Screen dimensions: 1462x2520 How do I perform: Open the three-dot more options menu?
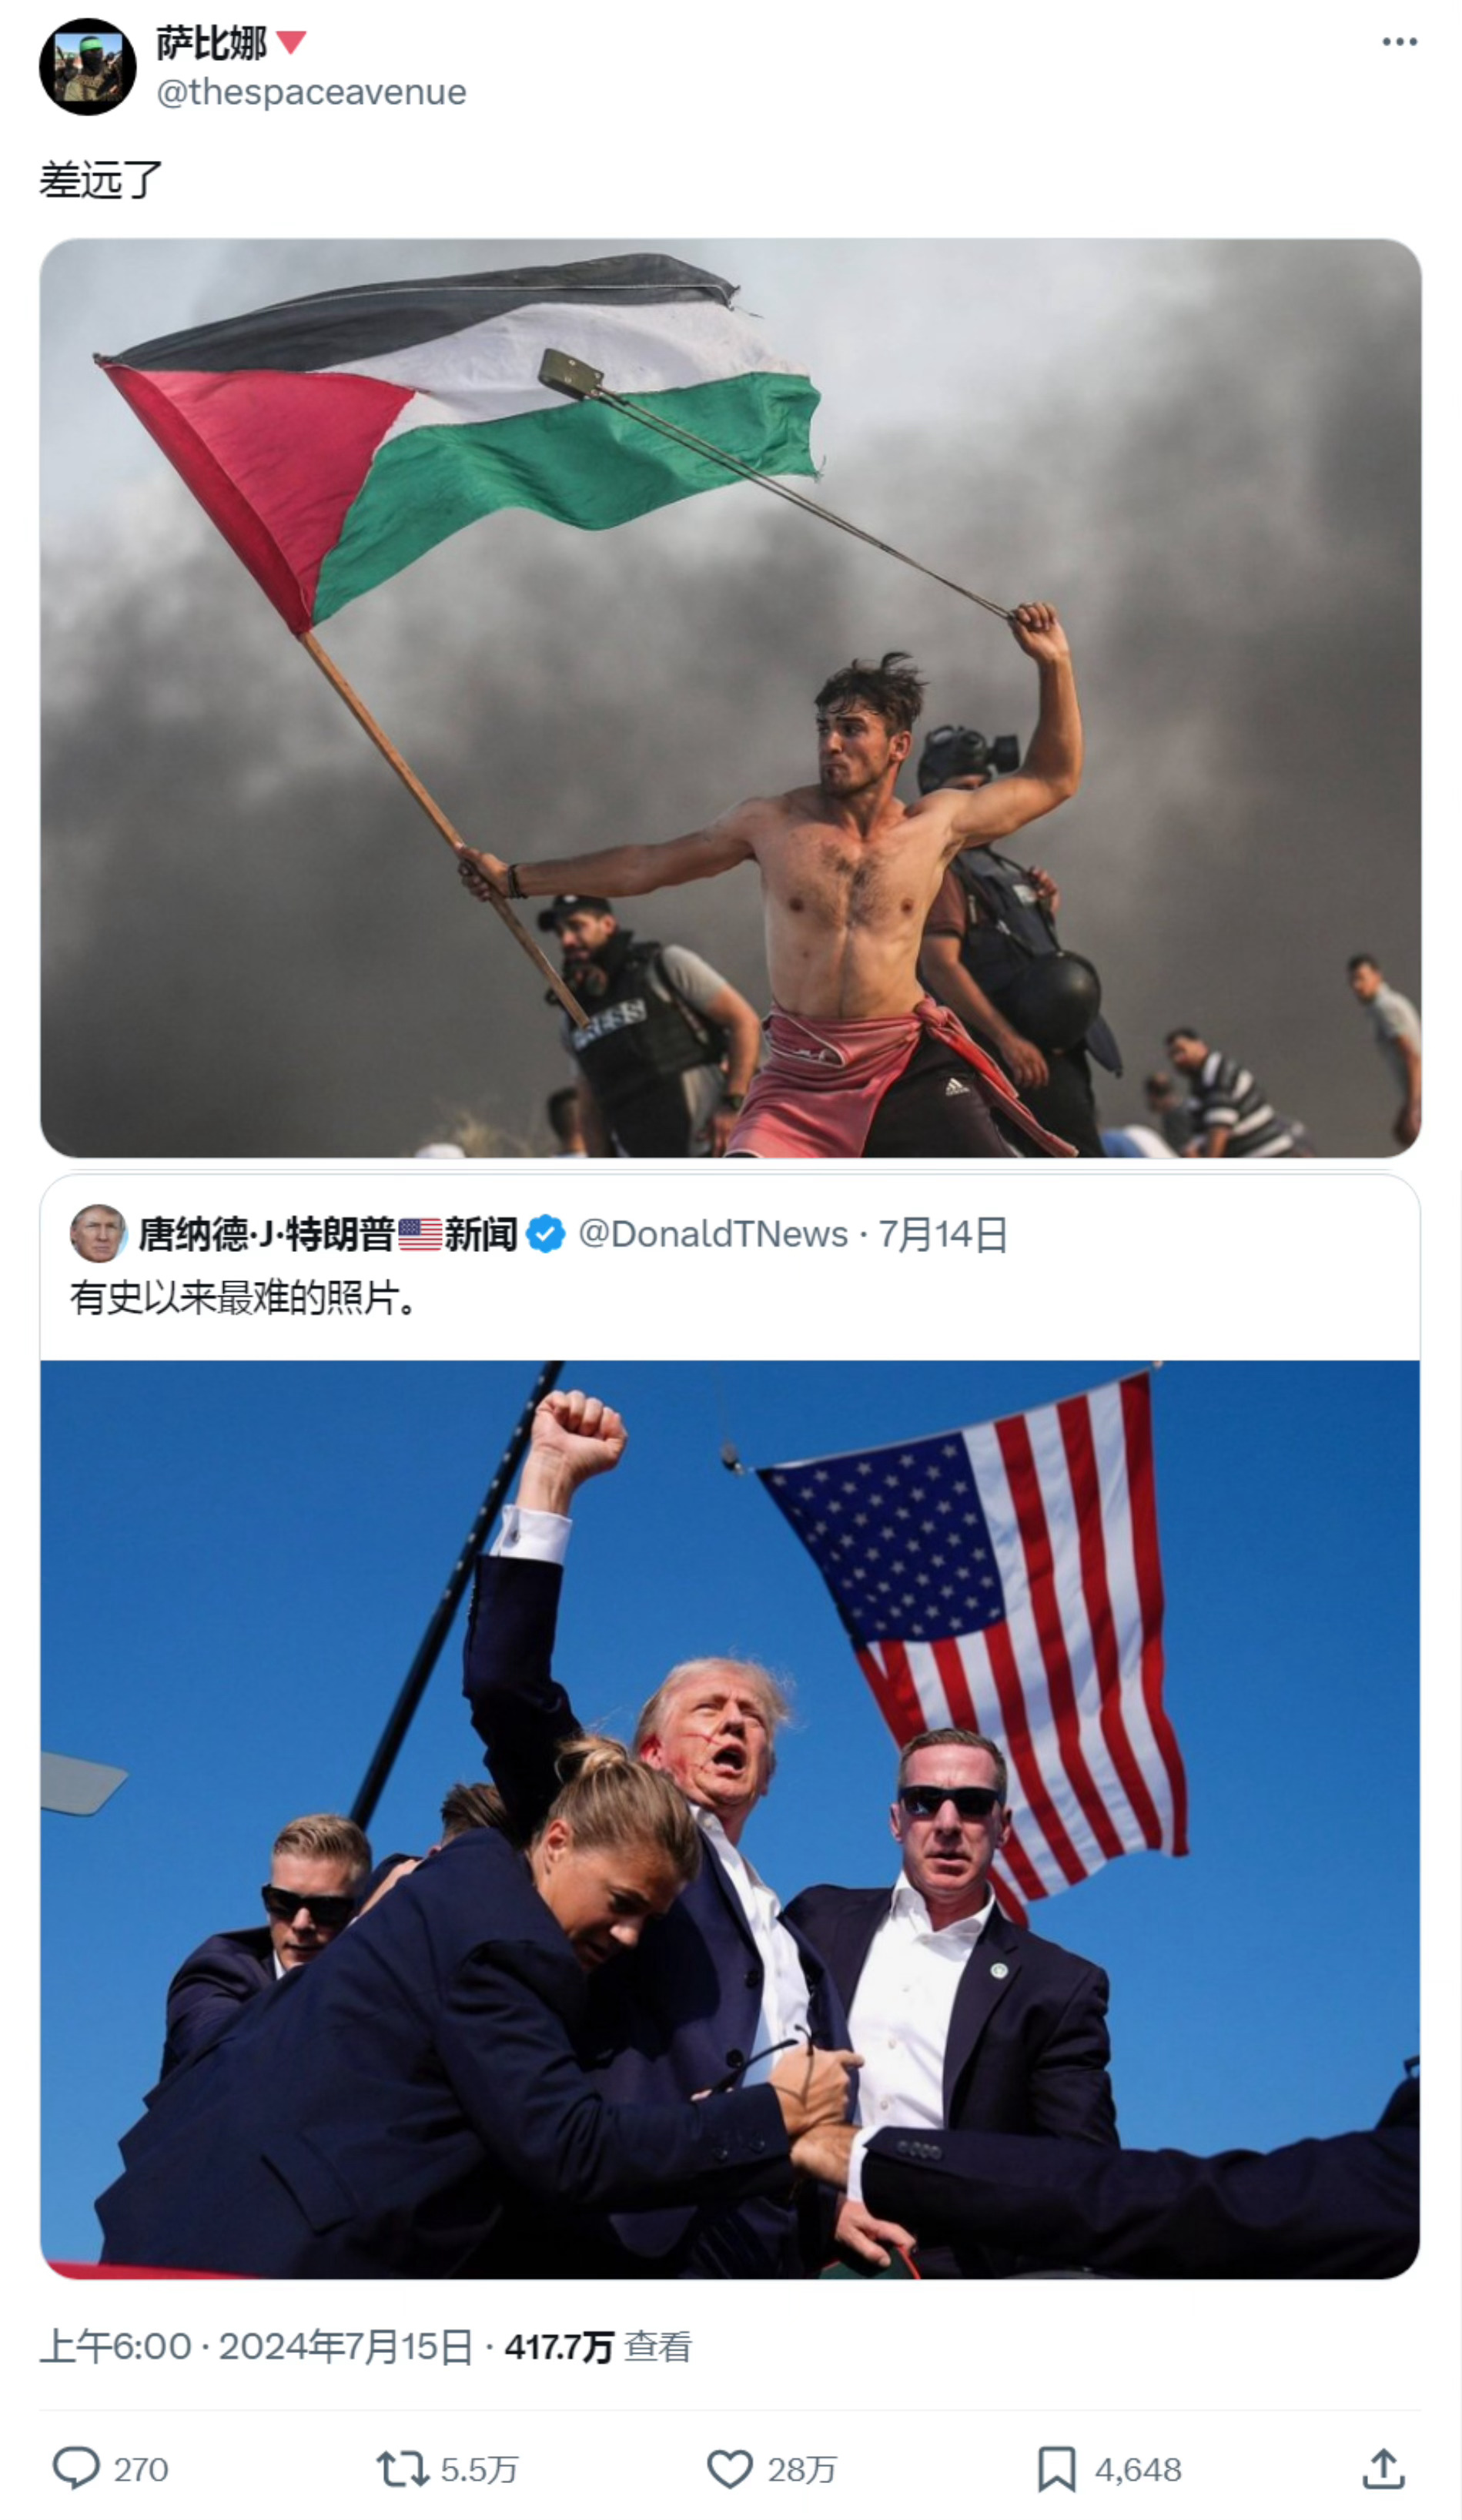click(1399, 42)
